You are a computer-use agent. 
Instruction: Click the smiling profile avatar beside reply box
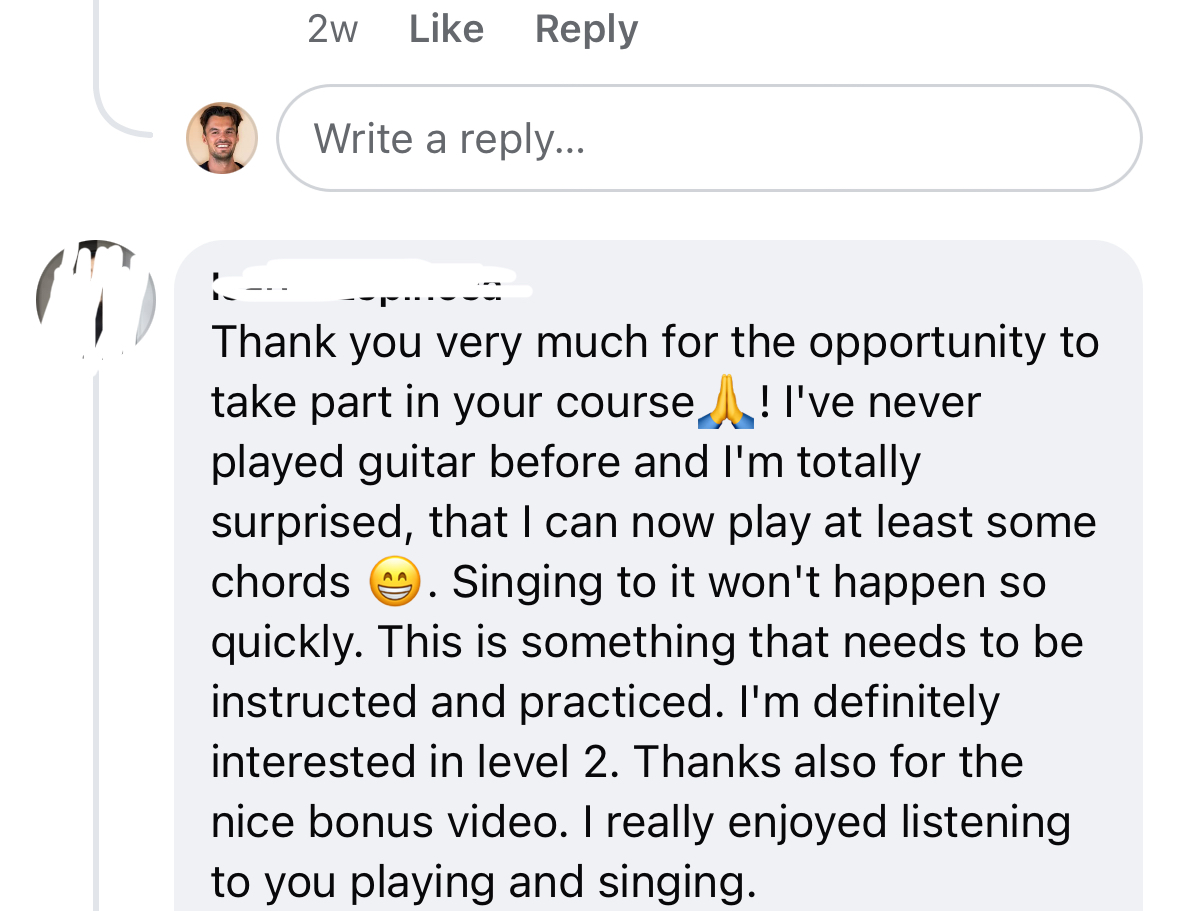click(221, 138)
